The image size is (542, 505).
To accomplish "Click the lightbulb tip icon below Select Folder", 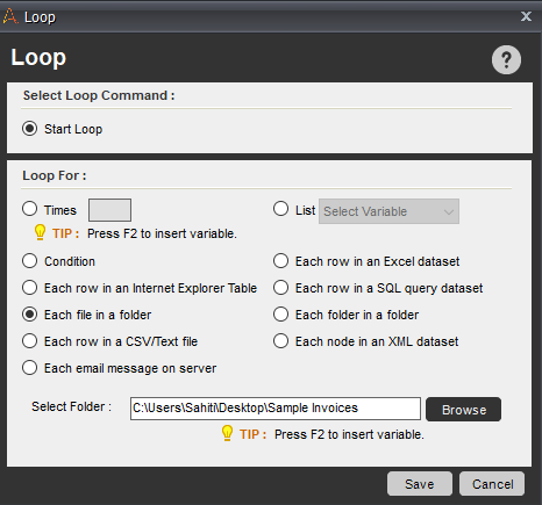I will click(227, 433).
